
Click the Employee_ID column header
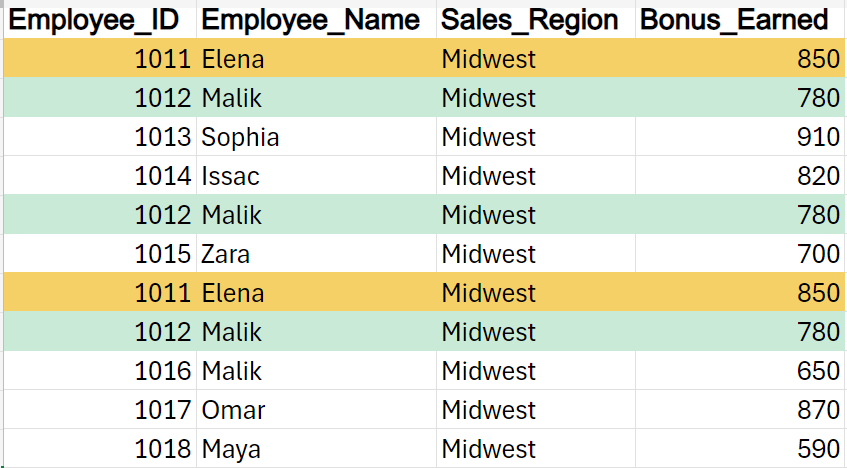click(98, 19)
